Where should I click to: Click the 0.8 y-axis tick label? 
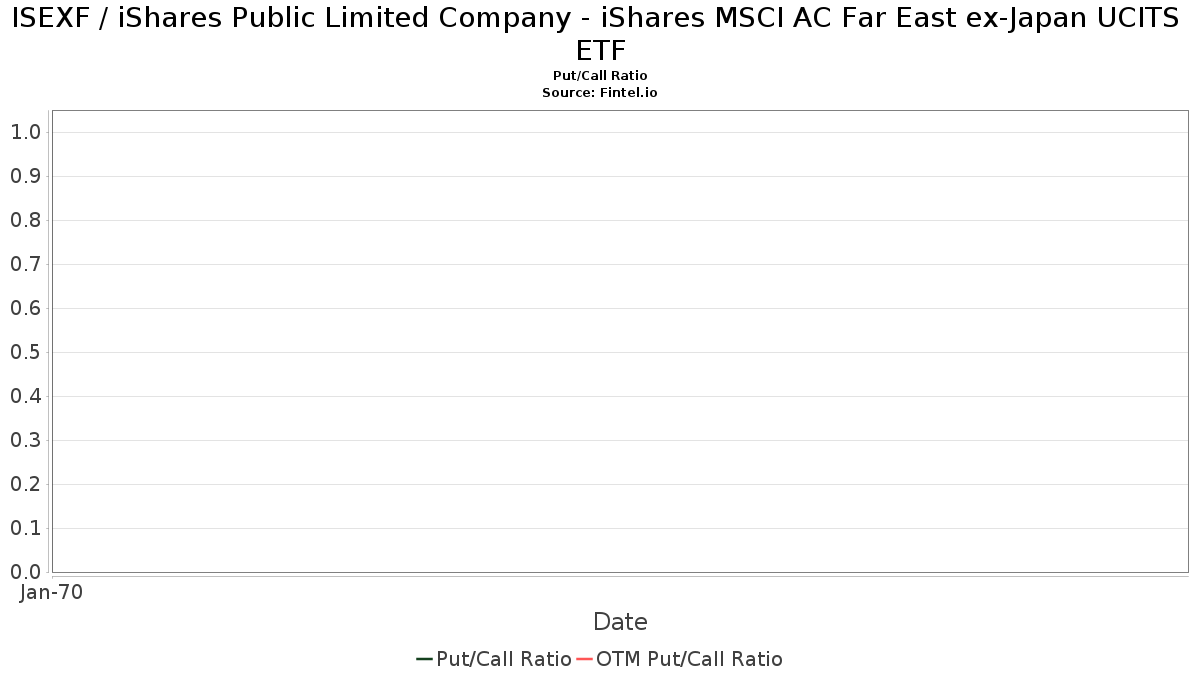click(x=25, y=220)
